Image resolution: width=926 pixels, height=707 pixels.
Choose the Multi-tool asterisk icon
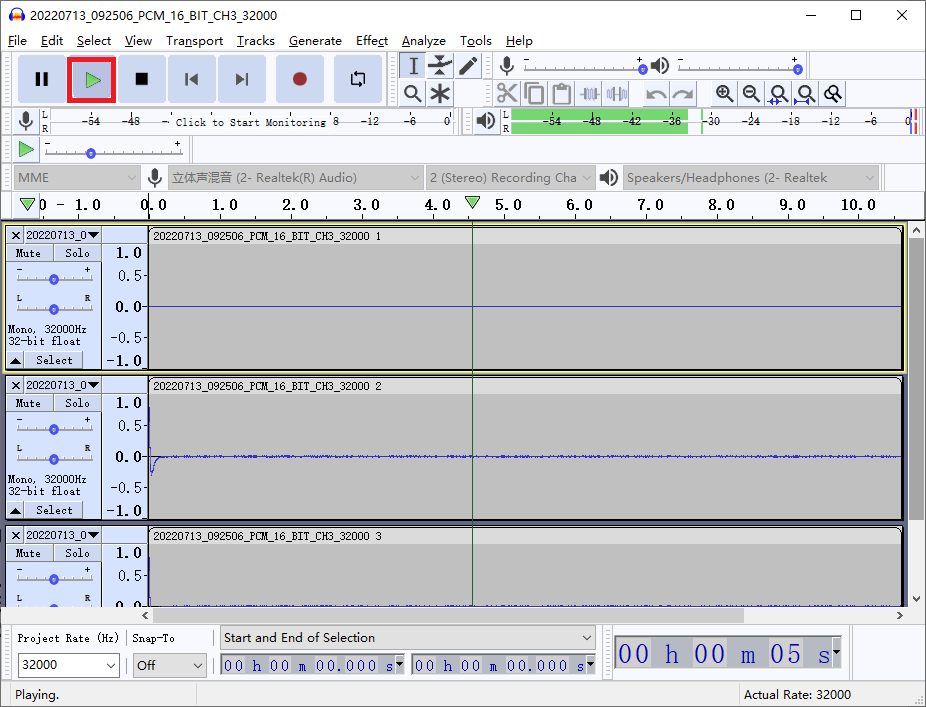click(440, 94)
